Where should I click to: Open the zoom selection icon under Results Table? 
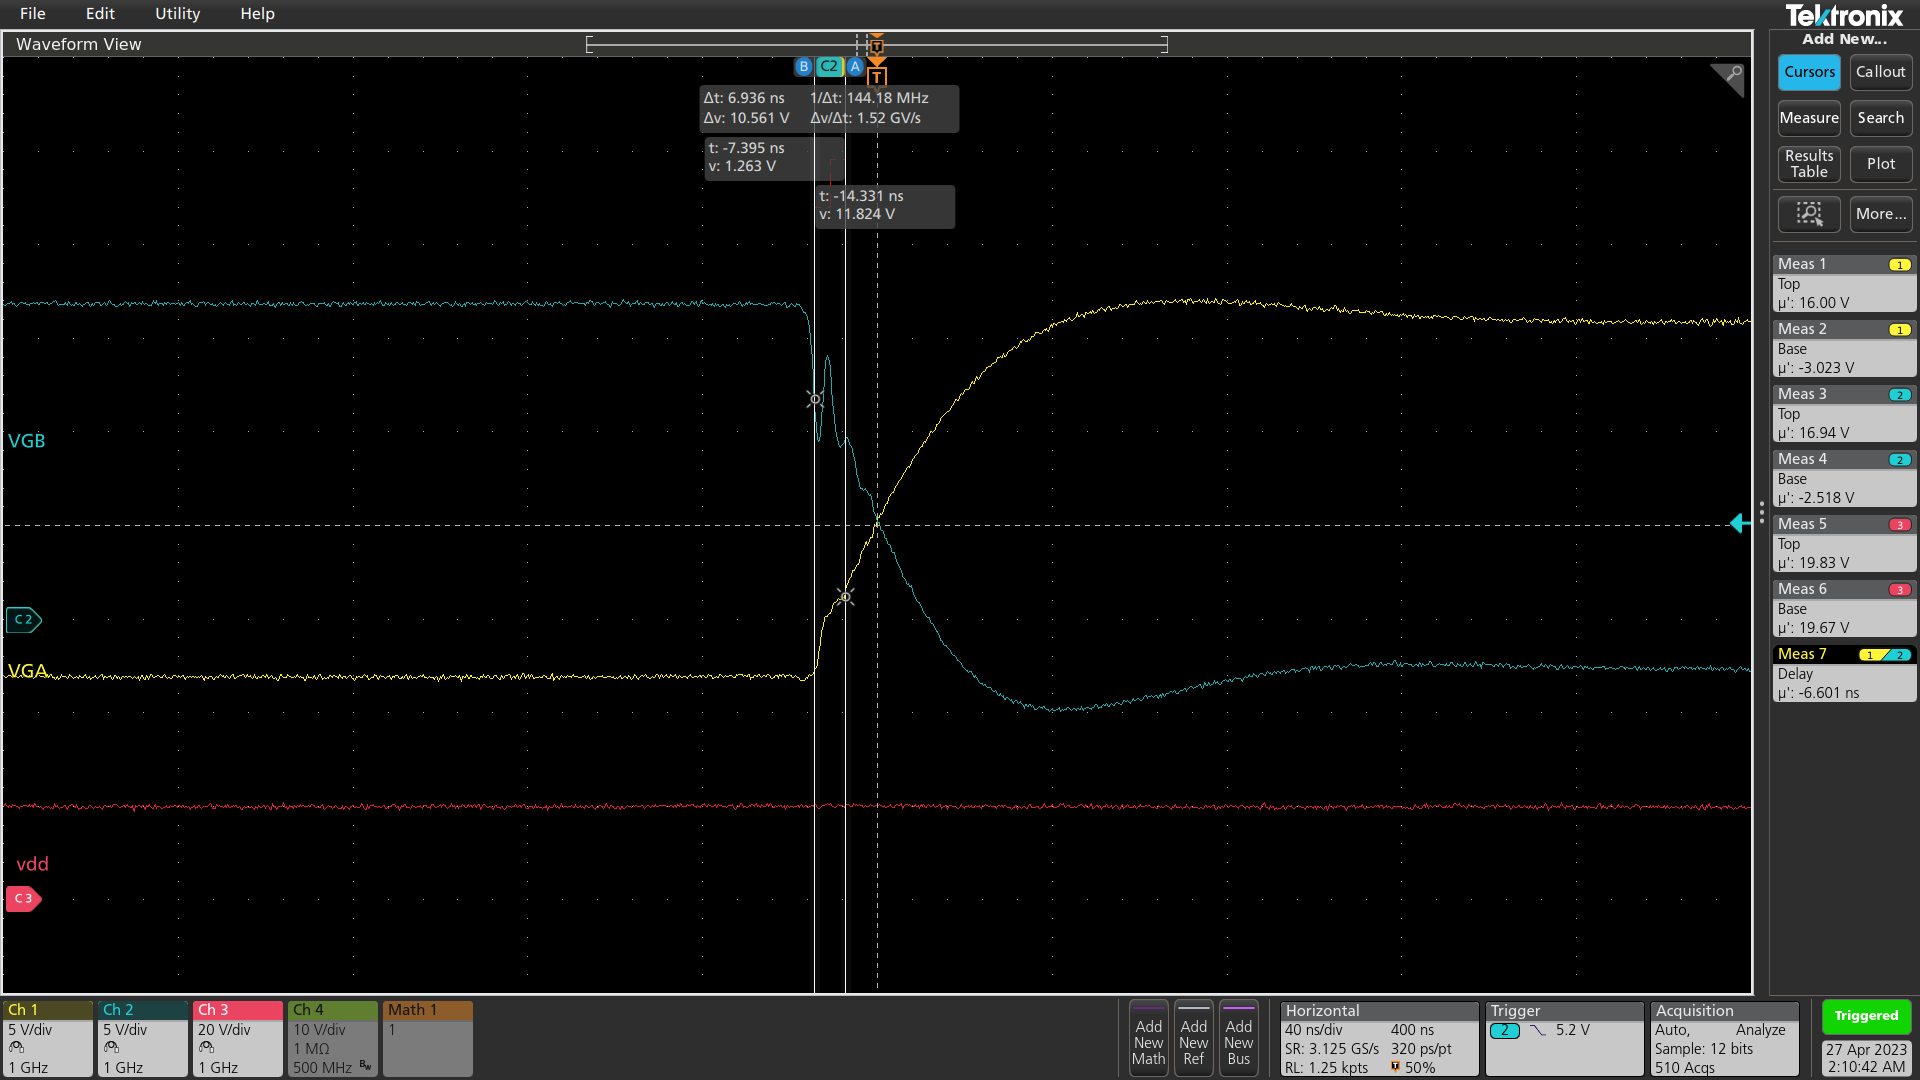tap(1808, 214)
